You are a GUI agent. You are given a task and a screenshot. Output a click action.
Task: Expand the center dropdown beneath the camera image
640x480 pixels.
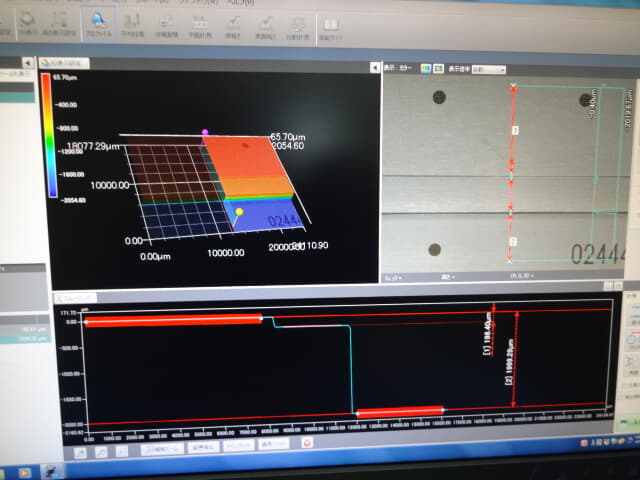click(x=442, y=276)
